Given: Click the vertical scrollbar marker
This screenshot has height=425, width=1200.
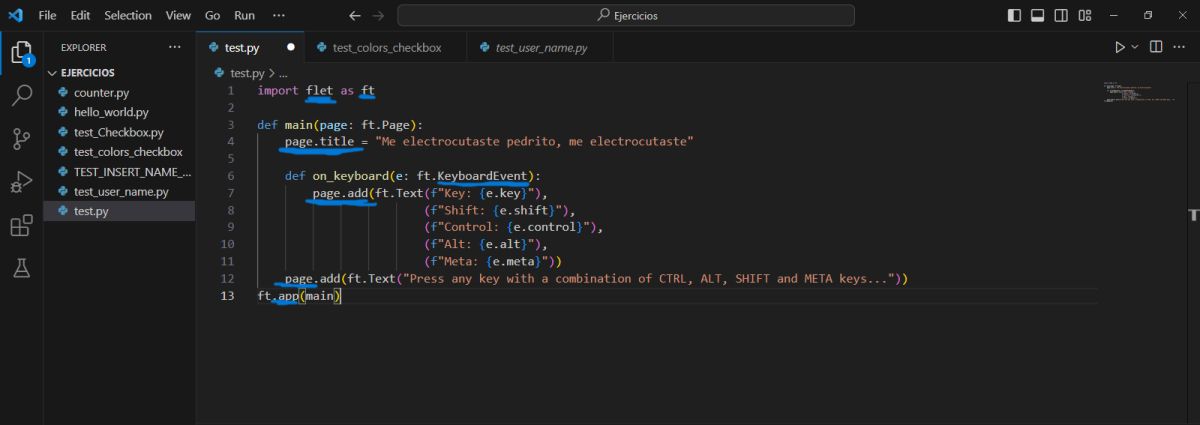Looking at the screenshot, I should coord(1193,215).
